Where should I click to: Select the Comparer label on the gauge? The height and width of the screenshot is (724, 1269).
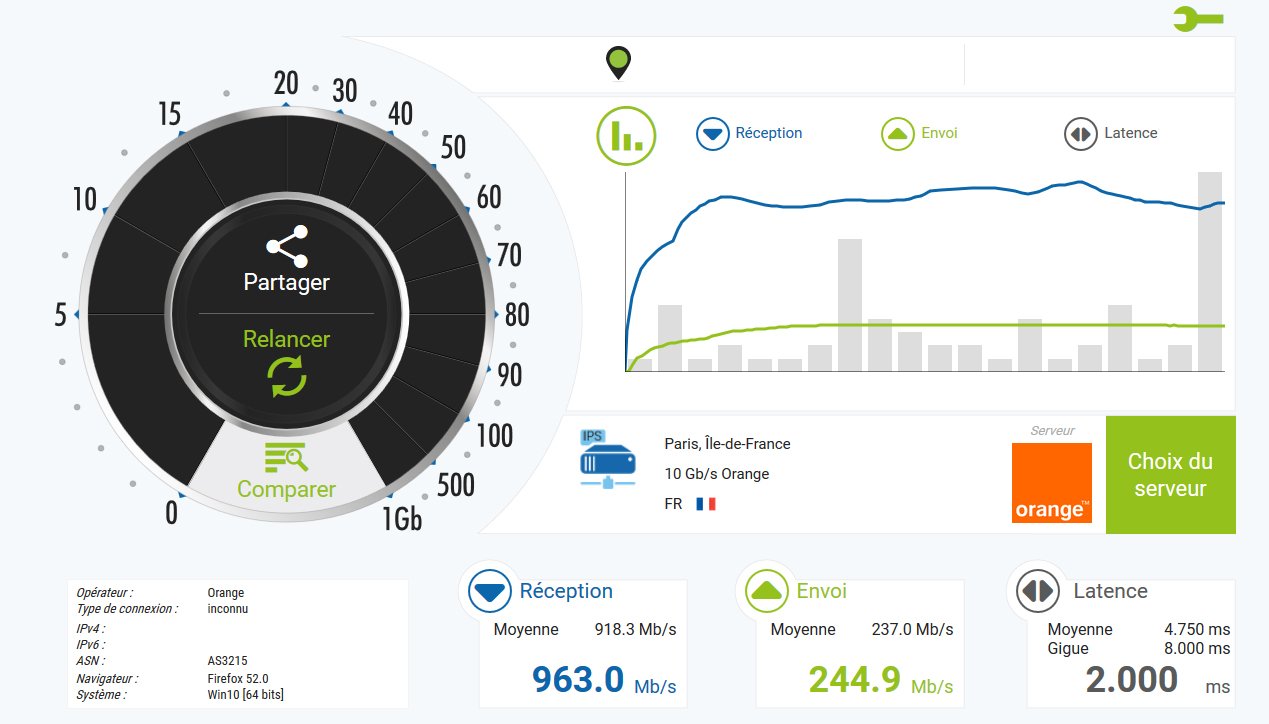pyautogui.click(x=286, y=490)
